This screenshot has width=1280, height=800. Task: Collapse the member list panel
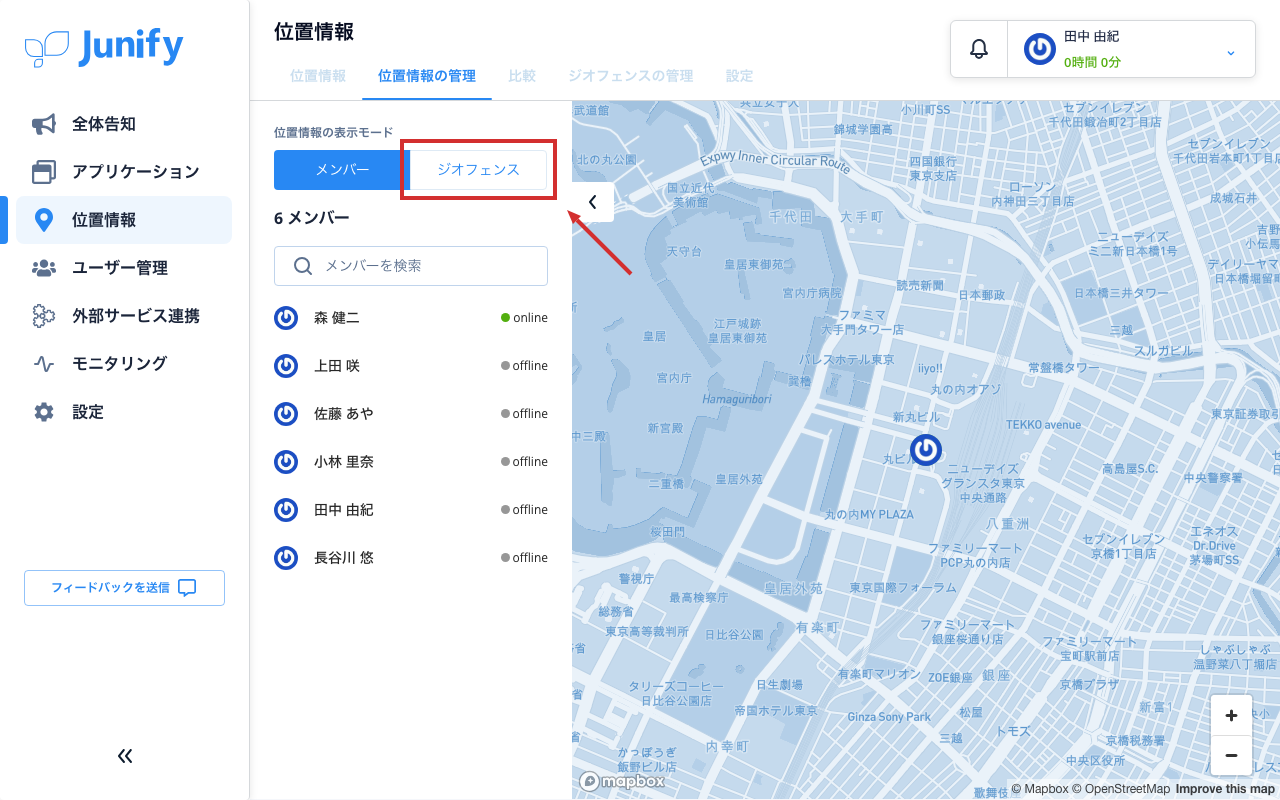point(593,202)
